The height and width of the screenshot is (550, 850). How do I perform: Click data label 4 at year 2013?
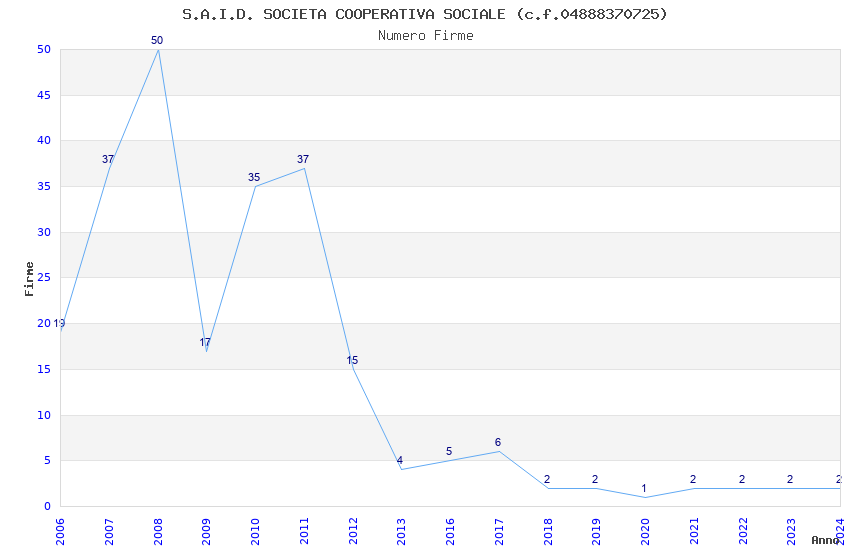tap(400, 461)
